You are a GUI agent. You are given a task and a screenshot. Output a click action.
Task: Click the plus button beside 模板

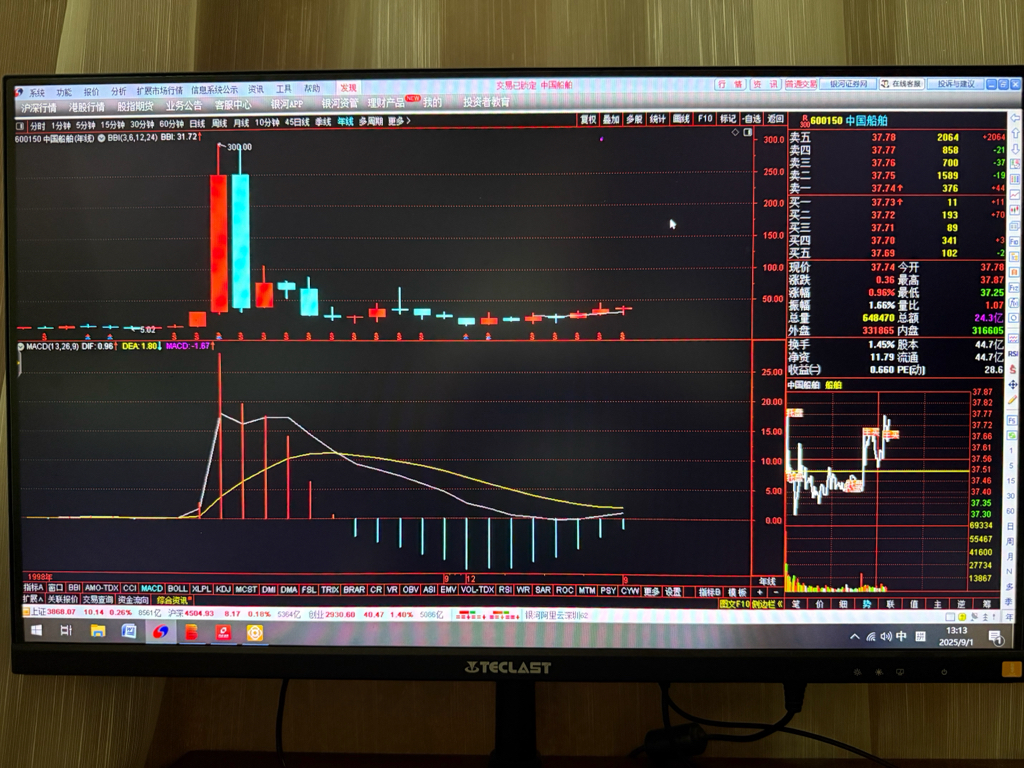(x=760, y=592)
